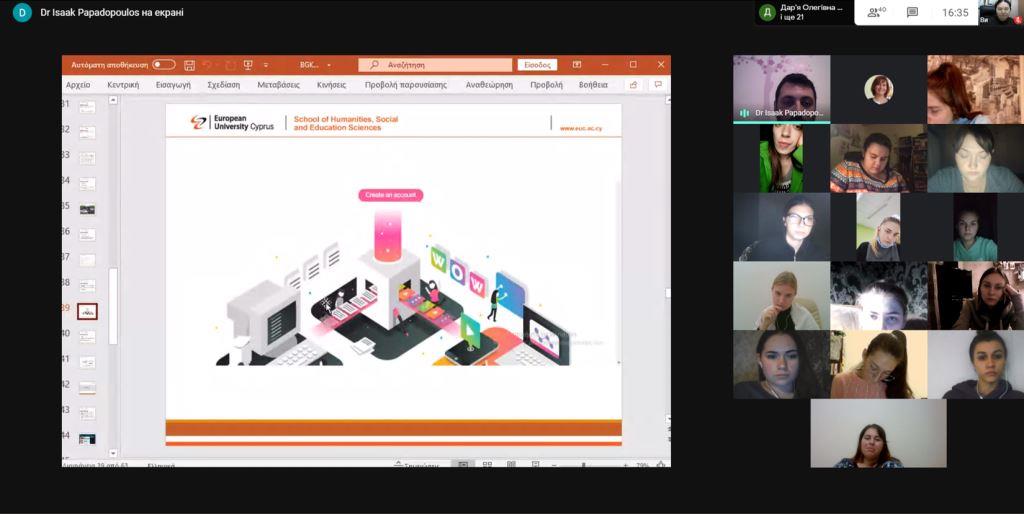
Task: Start slideshow from the quick access toolbar
Action: point(248,65)
